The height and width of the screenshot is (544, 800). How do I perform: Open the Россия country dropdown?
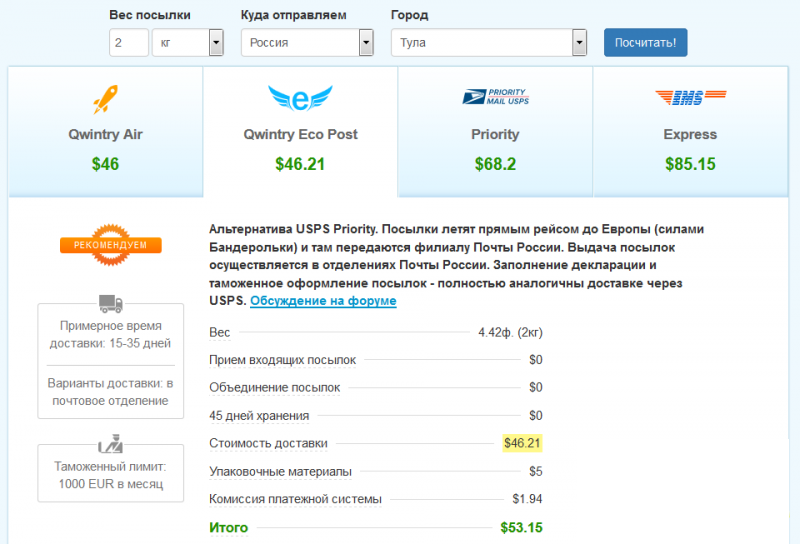point(307,42)
